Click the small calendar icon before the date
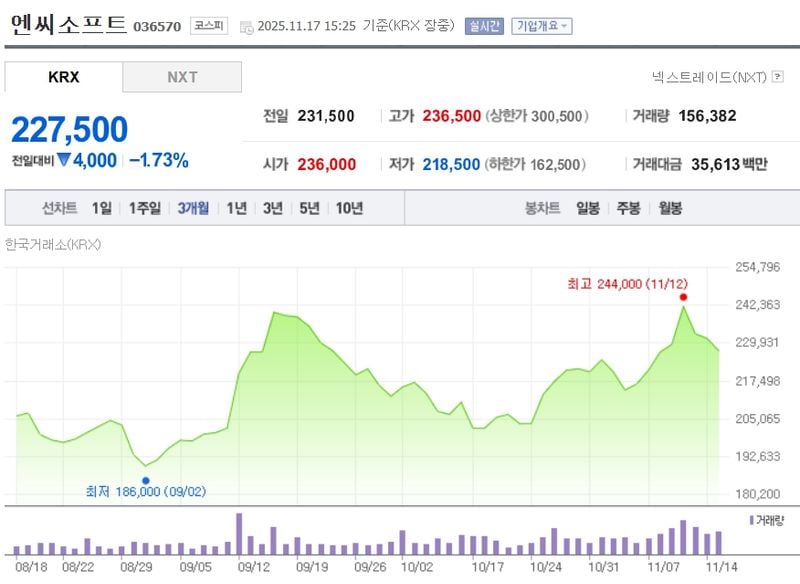800x584 pixels. (245, 26)
